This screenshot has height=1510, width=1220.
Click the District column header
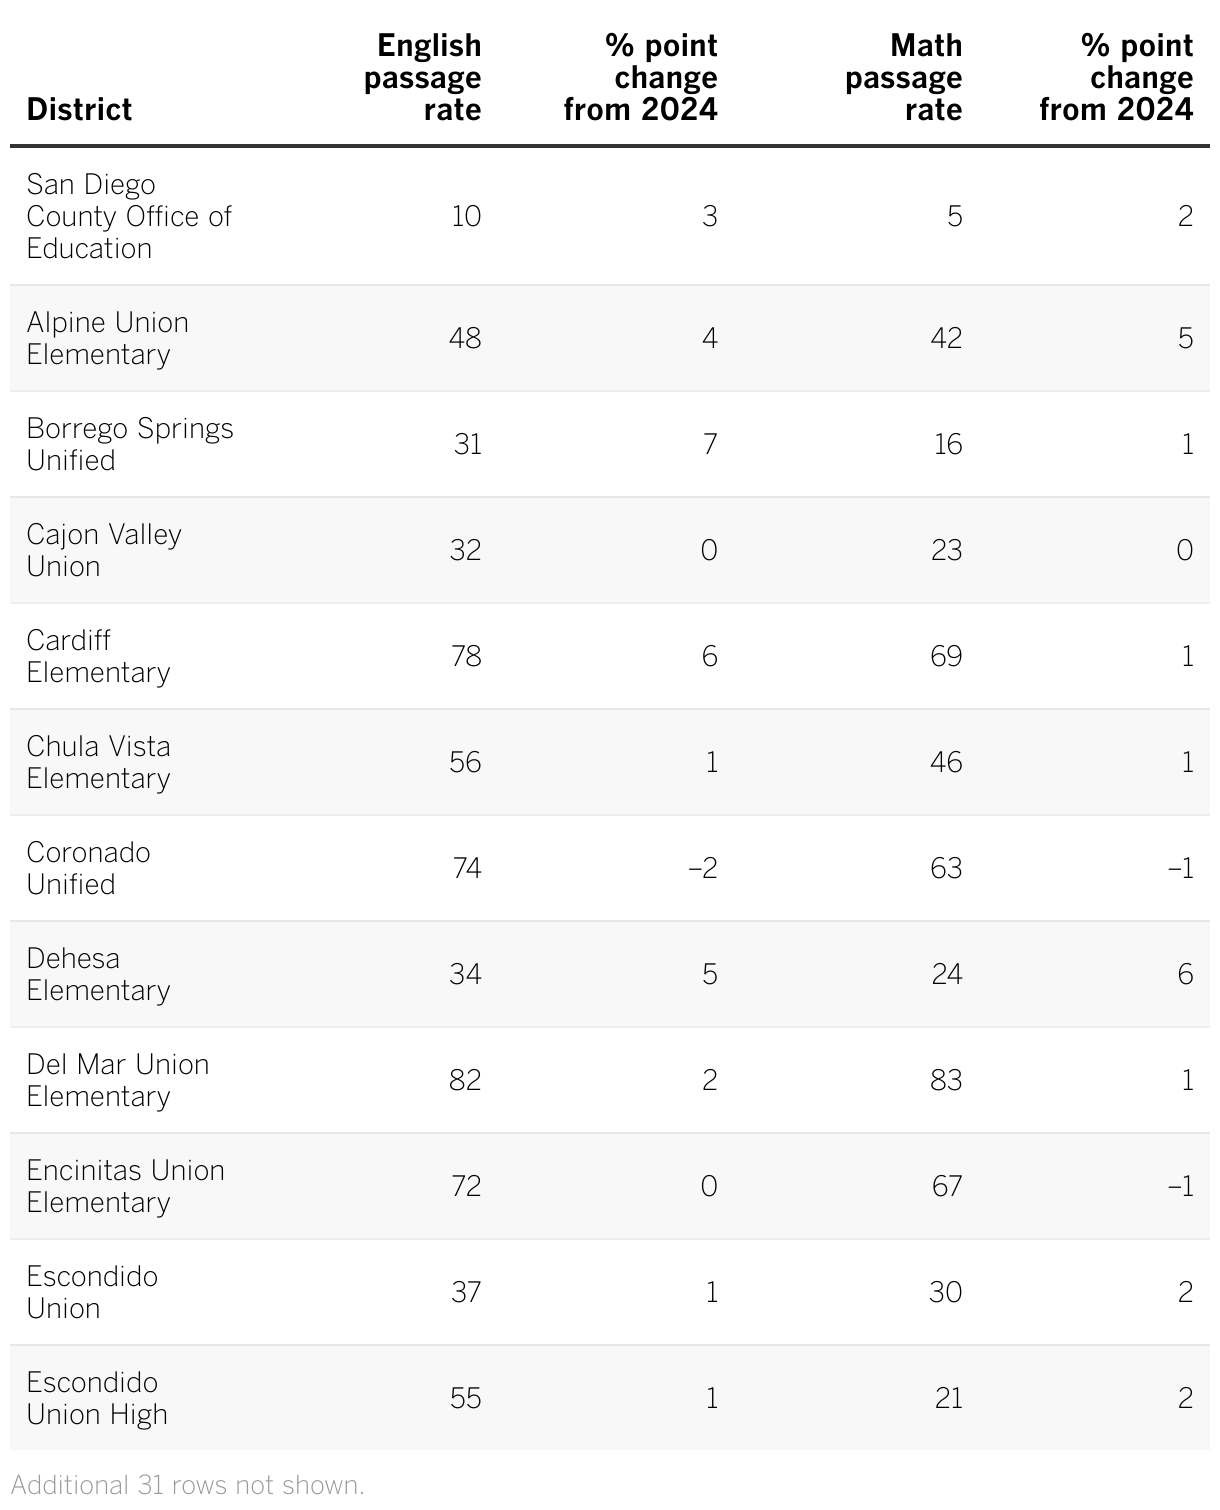point(79,109)
